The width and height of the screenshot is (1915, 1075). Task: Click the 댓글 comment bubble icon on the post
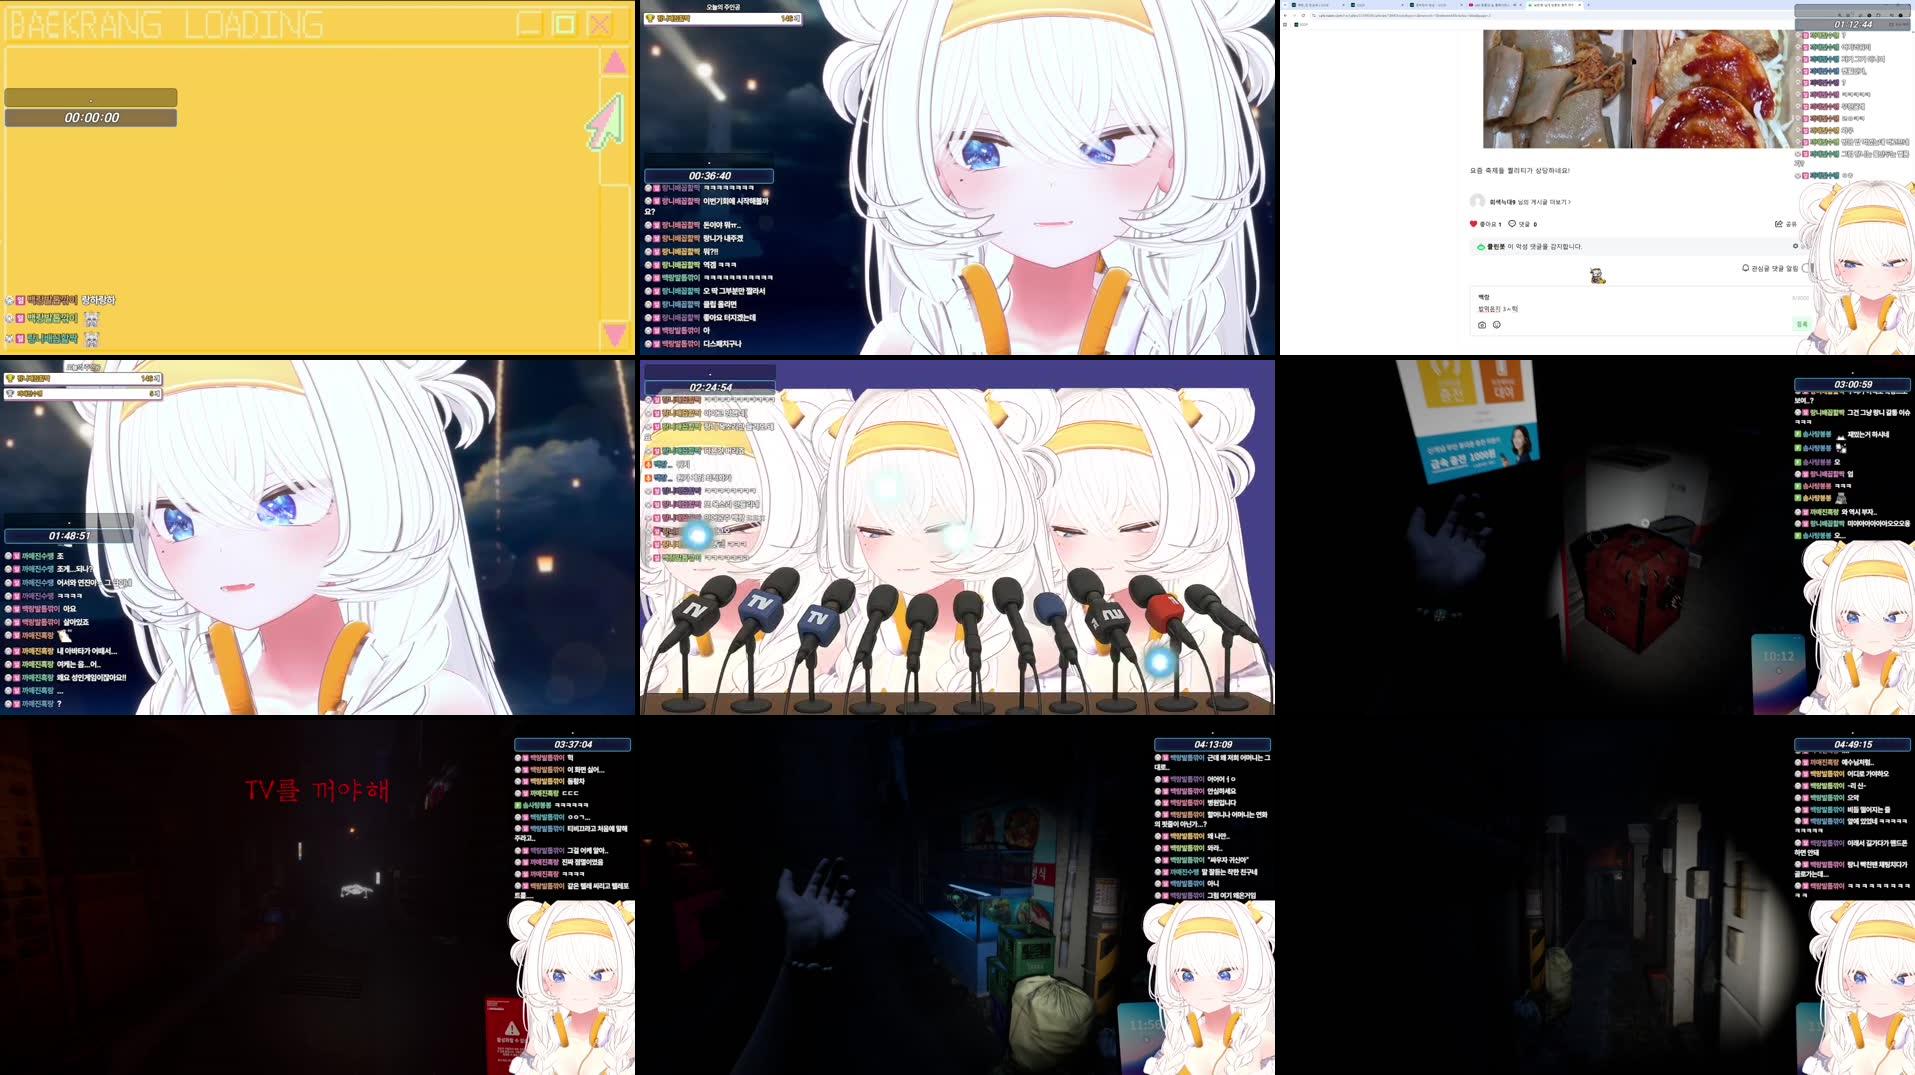[x=1512, y=224]
